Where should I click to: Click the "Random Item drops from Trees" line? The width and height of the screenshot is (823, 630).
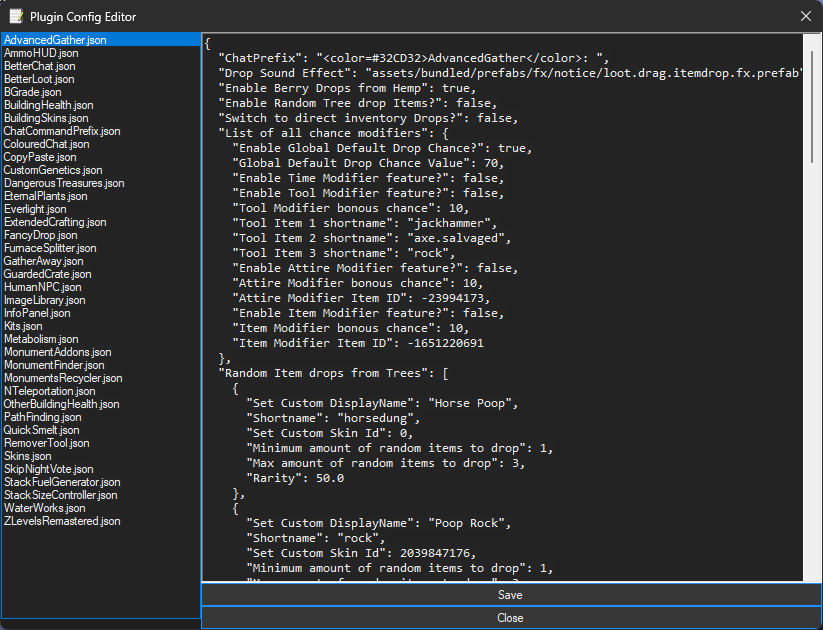click(334, 373)
